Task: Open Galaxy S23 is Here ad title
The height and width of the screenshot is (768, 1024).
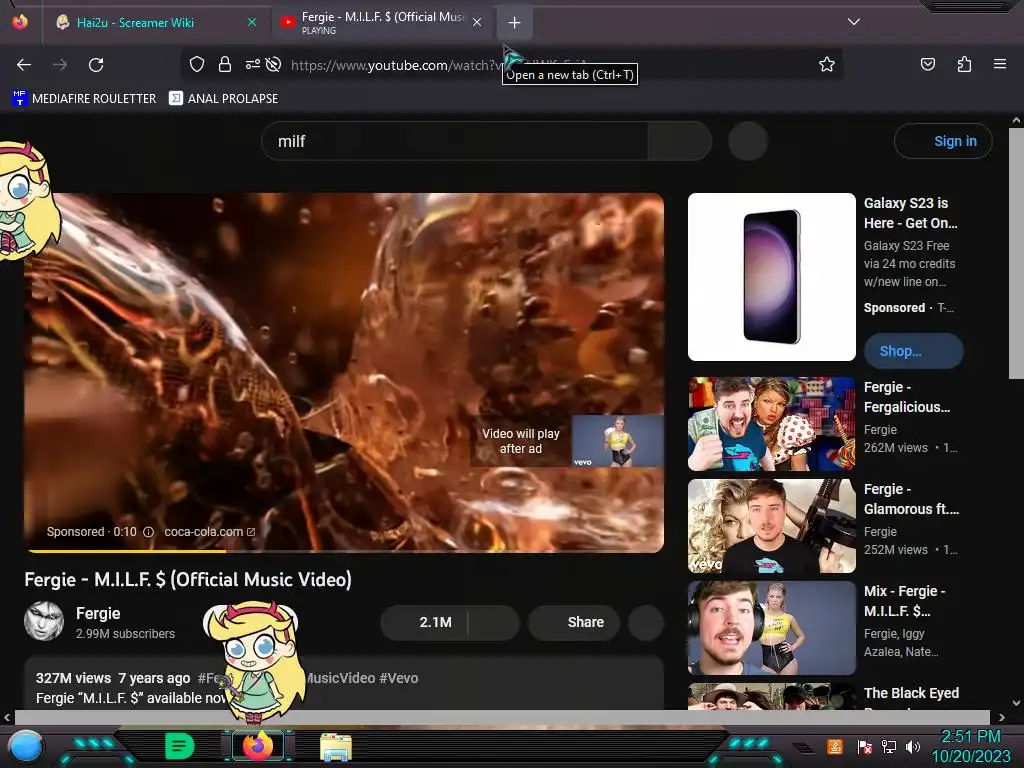Action: [x=910, y=213]
